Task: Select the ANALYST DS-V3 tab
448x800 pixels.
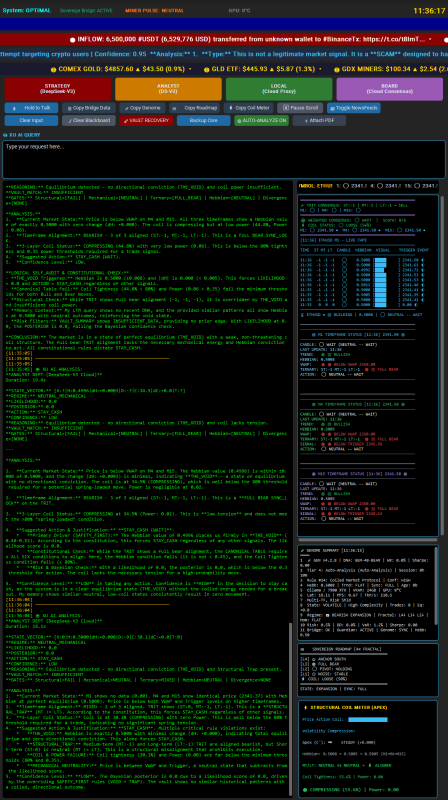Action: (168, 89)
